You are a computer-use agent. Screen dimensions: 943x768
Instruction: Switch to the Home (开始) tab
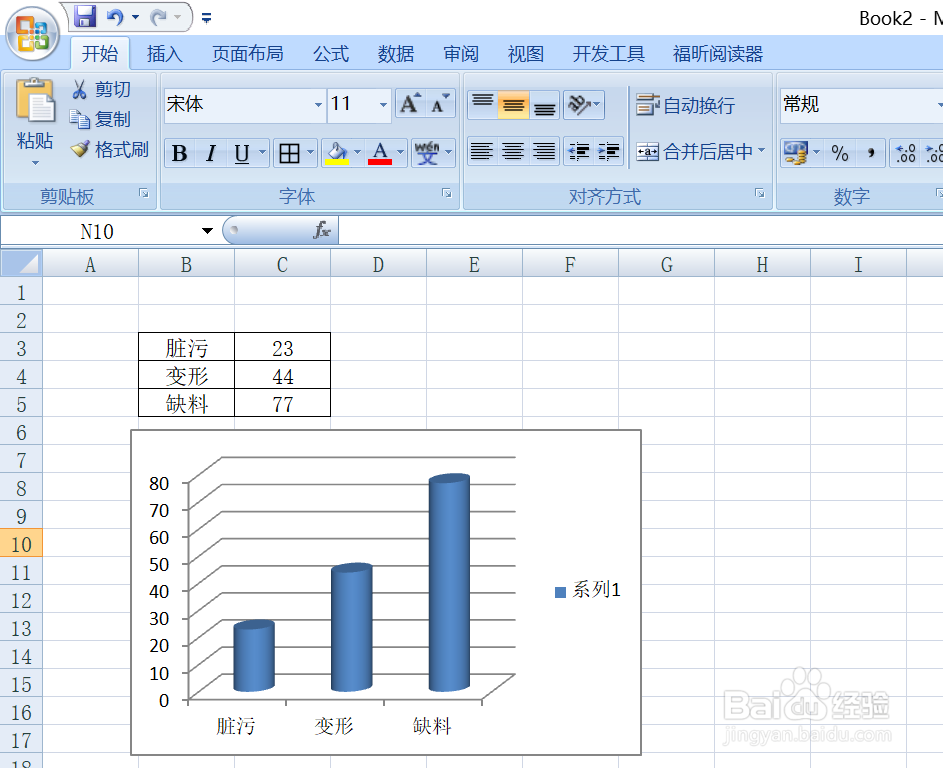point(100,54)
